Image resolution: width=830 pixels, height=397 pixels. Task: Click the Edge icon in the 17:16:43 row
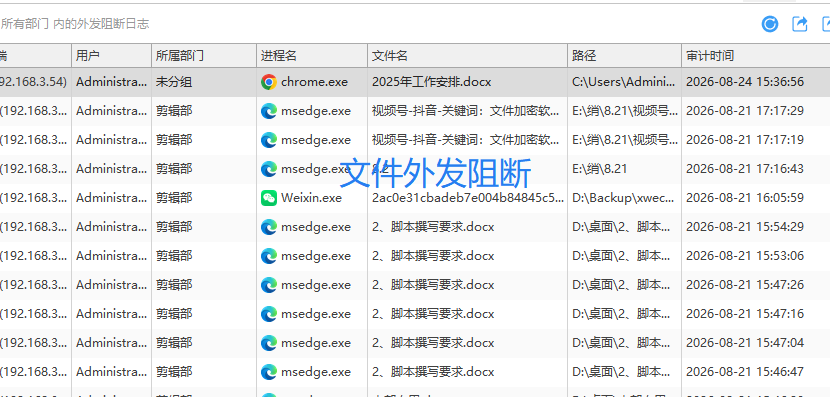(x=269, y=169)
